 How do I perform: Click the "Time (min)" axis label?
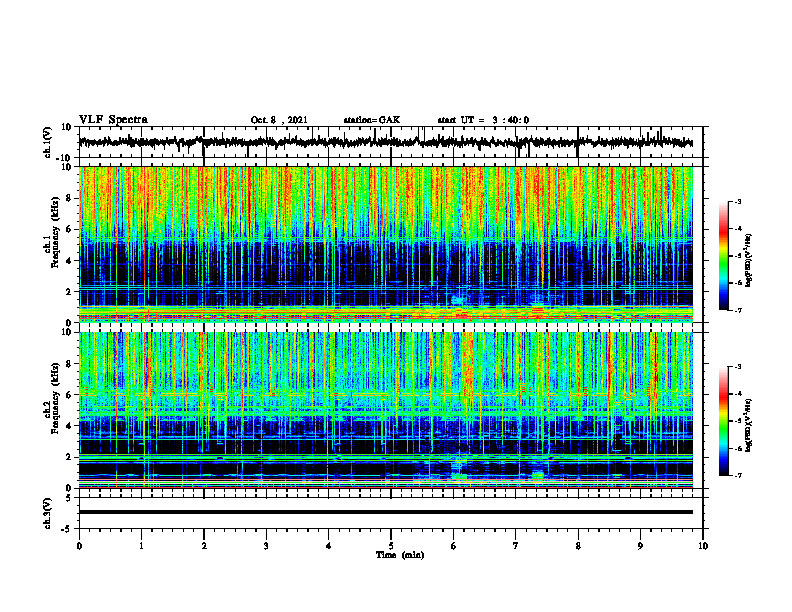pyautogui.click(x=400, y=555)
